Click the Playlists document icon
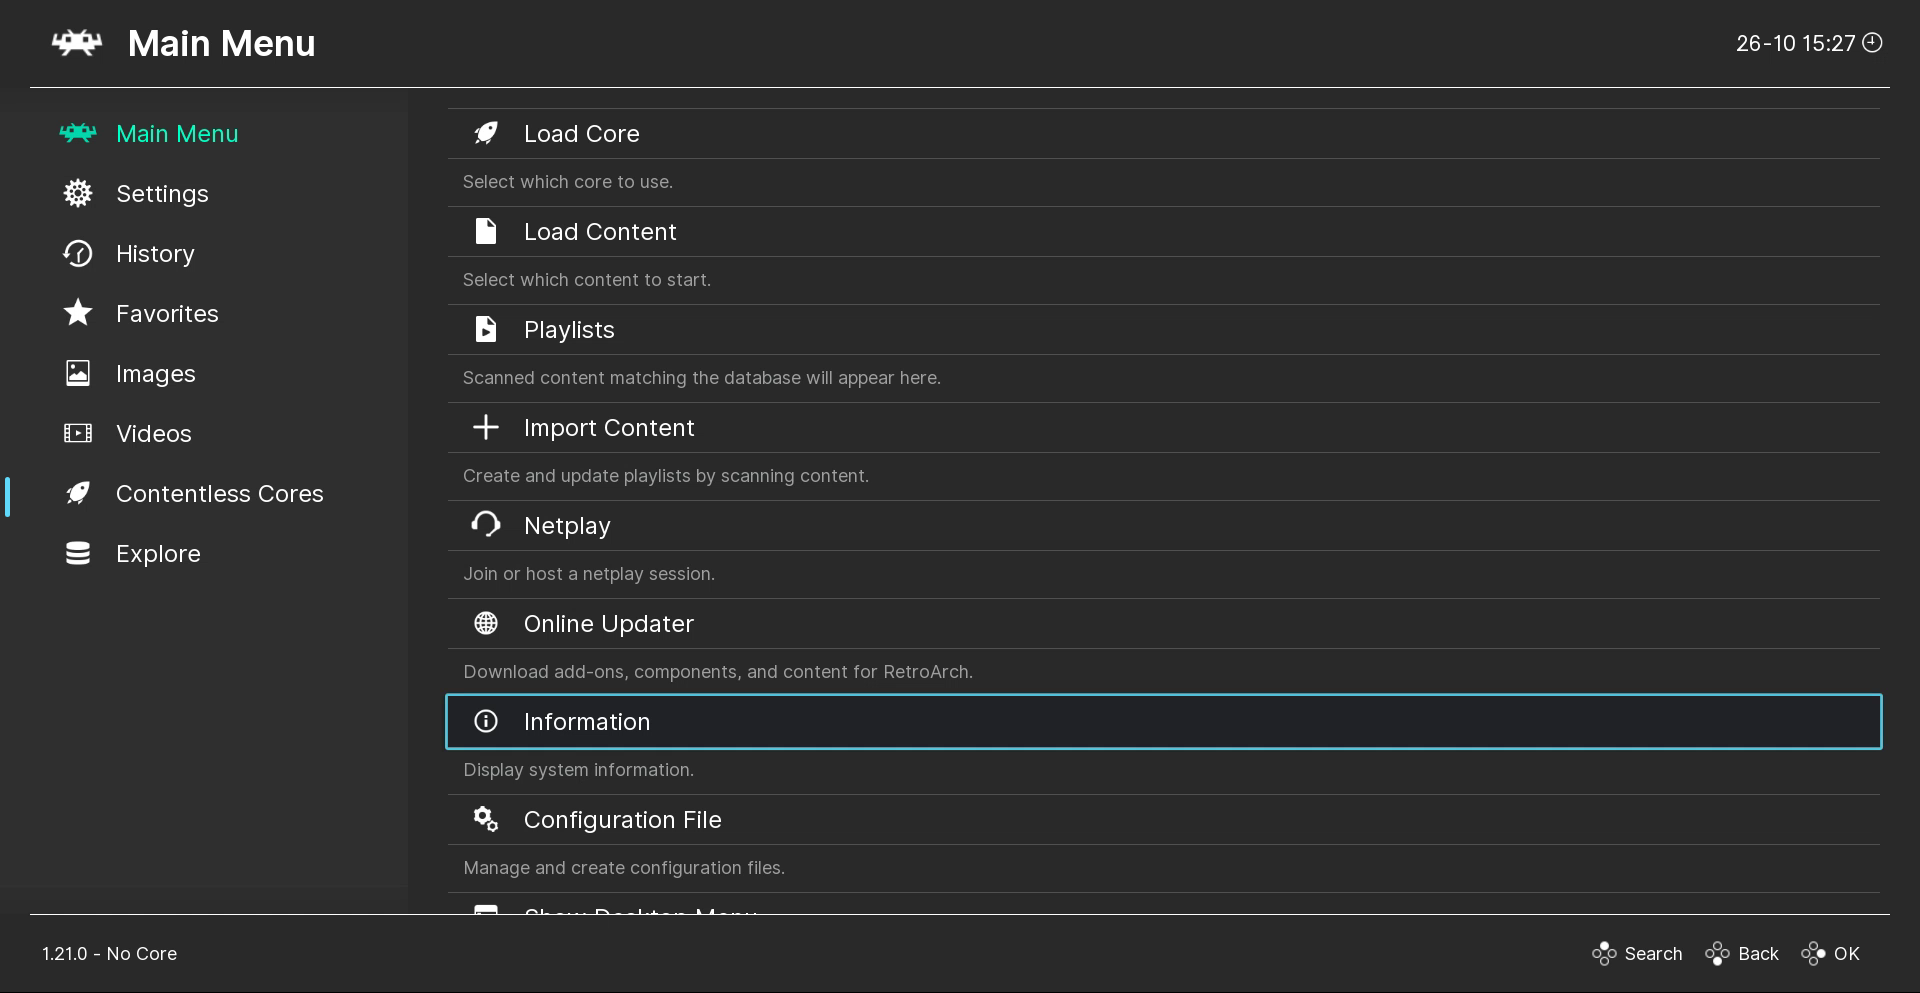Screen dimensions: 1920x993 [x=486, y=330]
